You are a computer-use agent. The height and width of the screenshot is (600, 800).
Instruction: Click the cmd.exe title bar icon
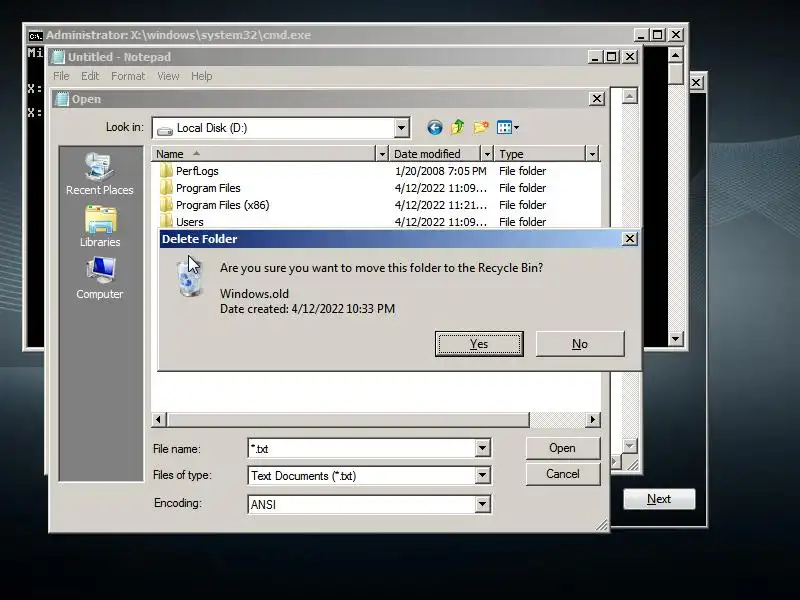tap(35, 35)
